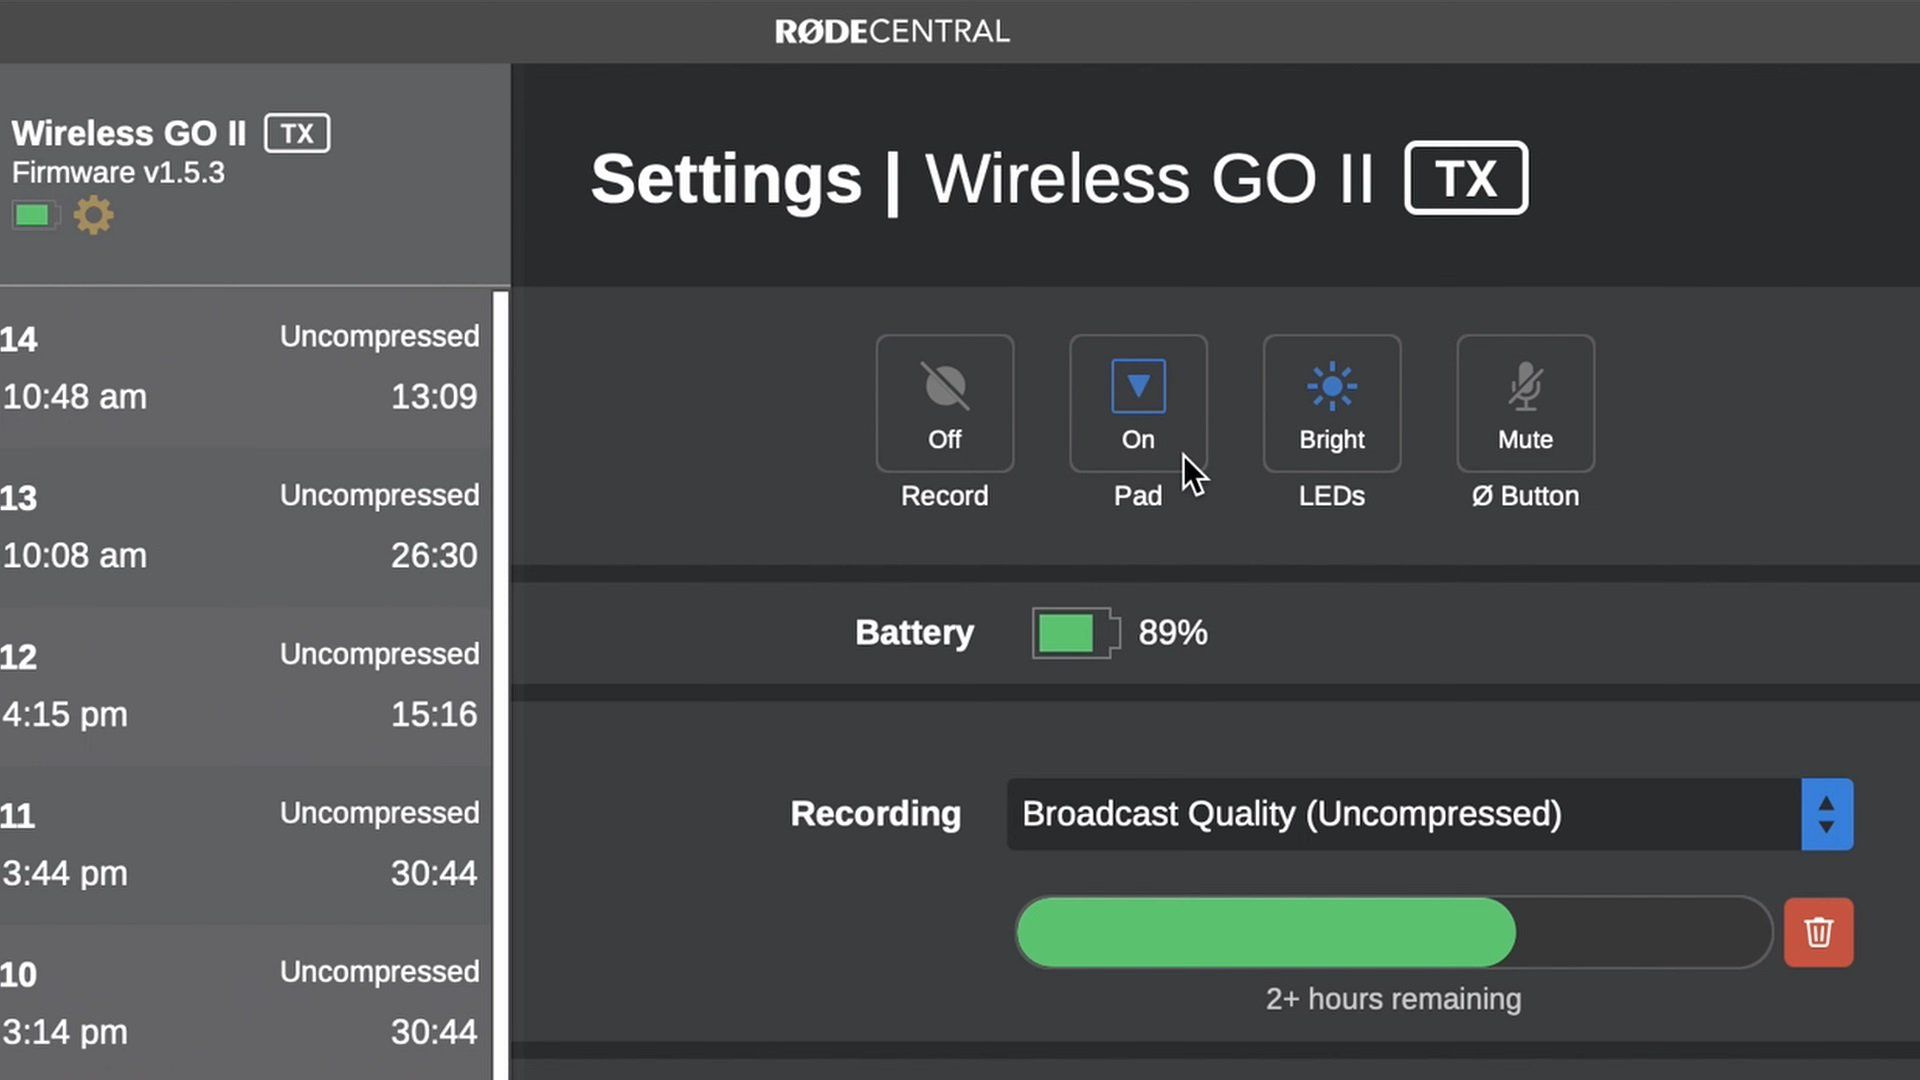Click the muted microphone icon
This screenshot has width=1920, height=1080.
(1525, 386)
